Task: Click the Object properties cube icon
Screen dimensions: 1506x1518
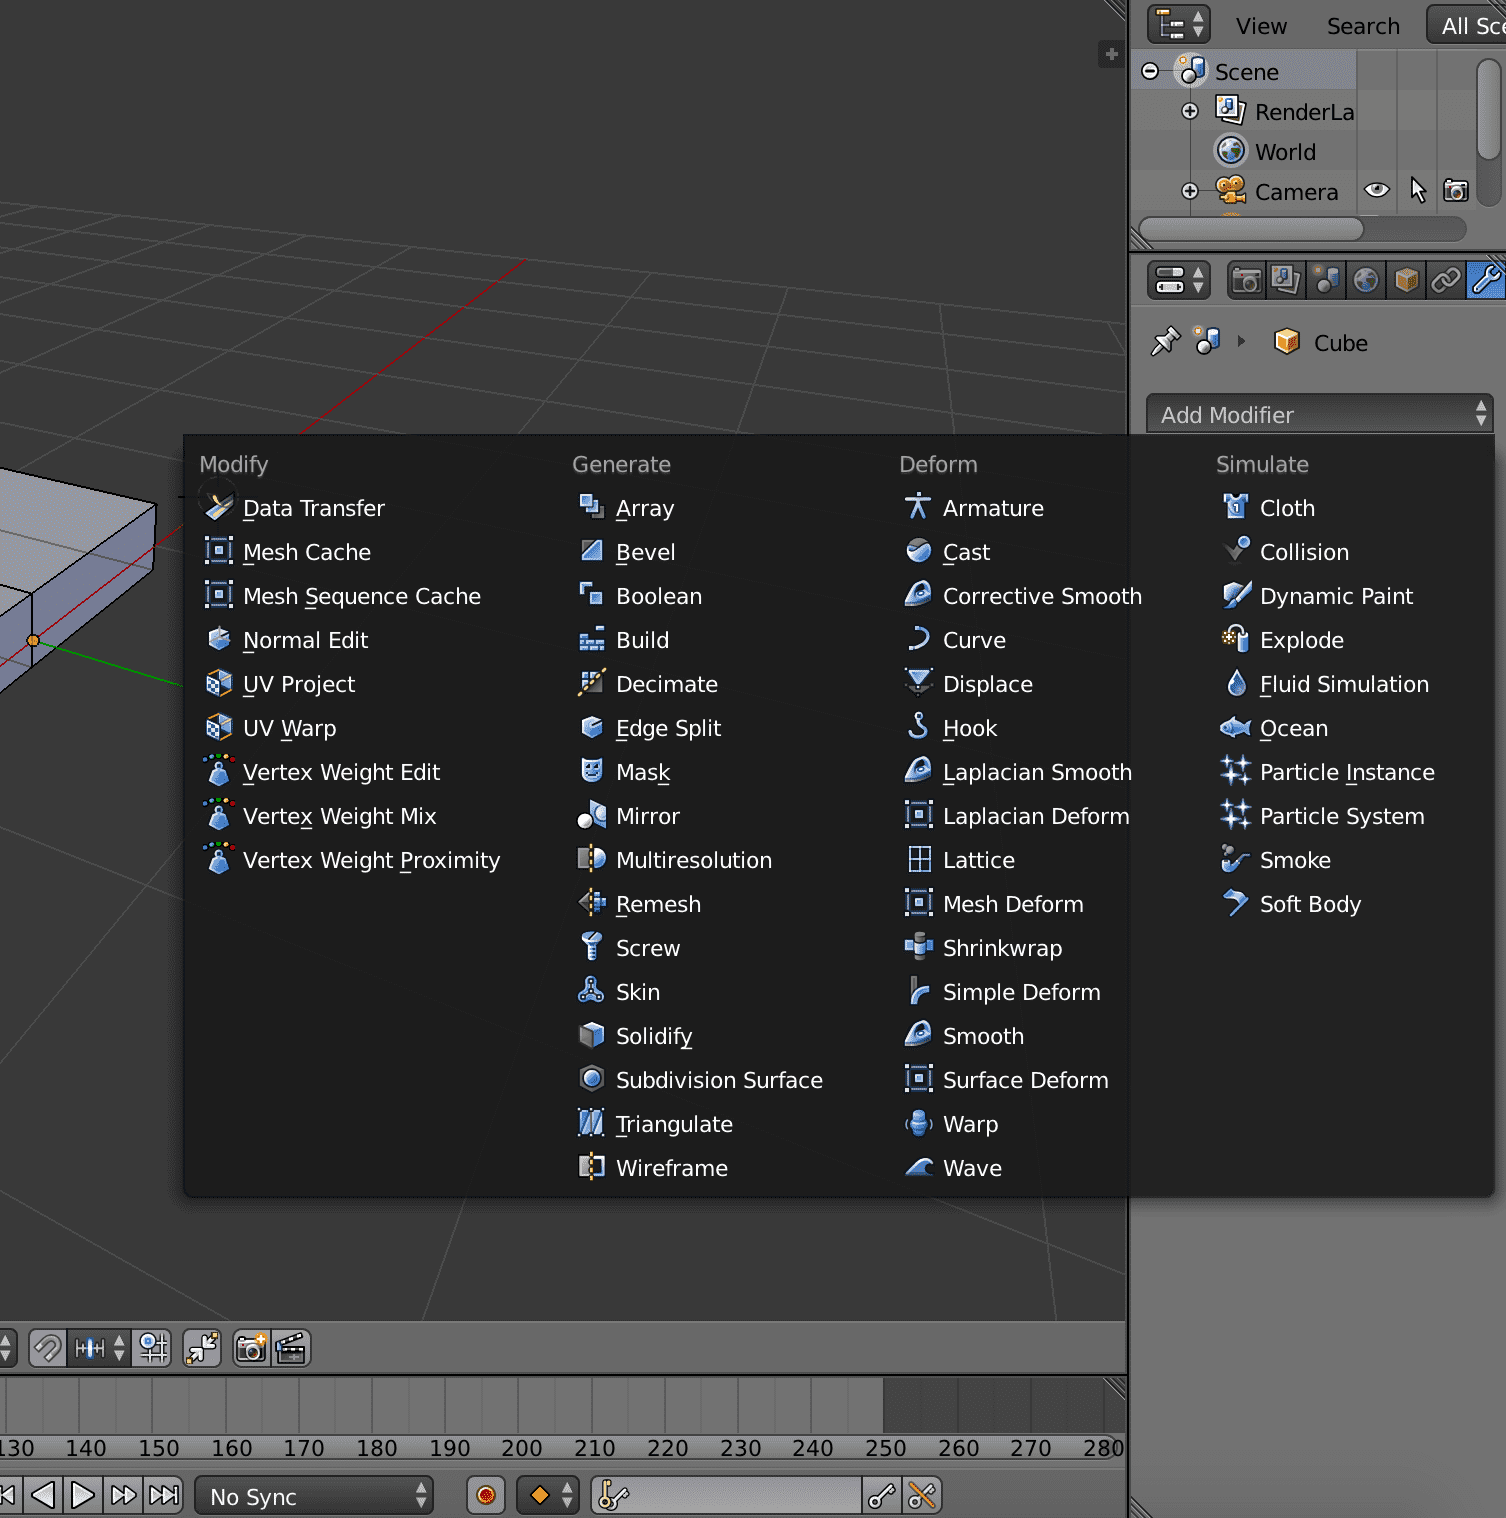Action: click(1406, 281)
